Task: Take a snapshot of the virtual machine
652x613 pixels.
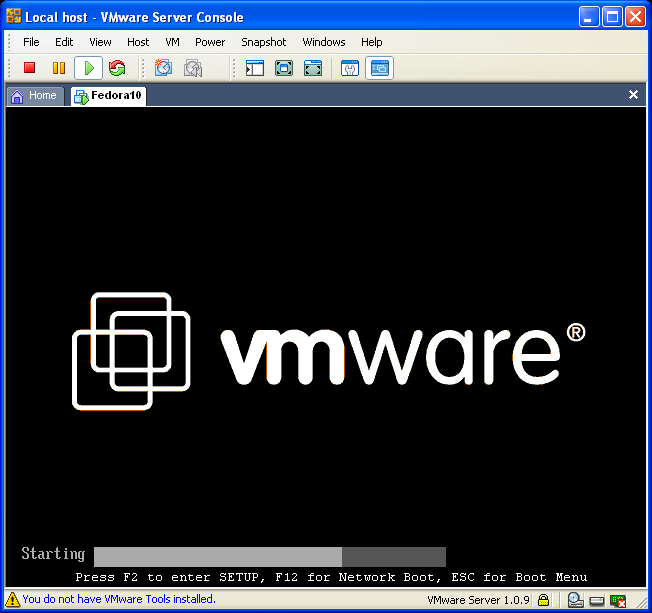Action: (163, 68)
